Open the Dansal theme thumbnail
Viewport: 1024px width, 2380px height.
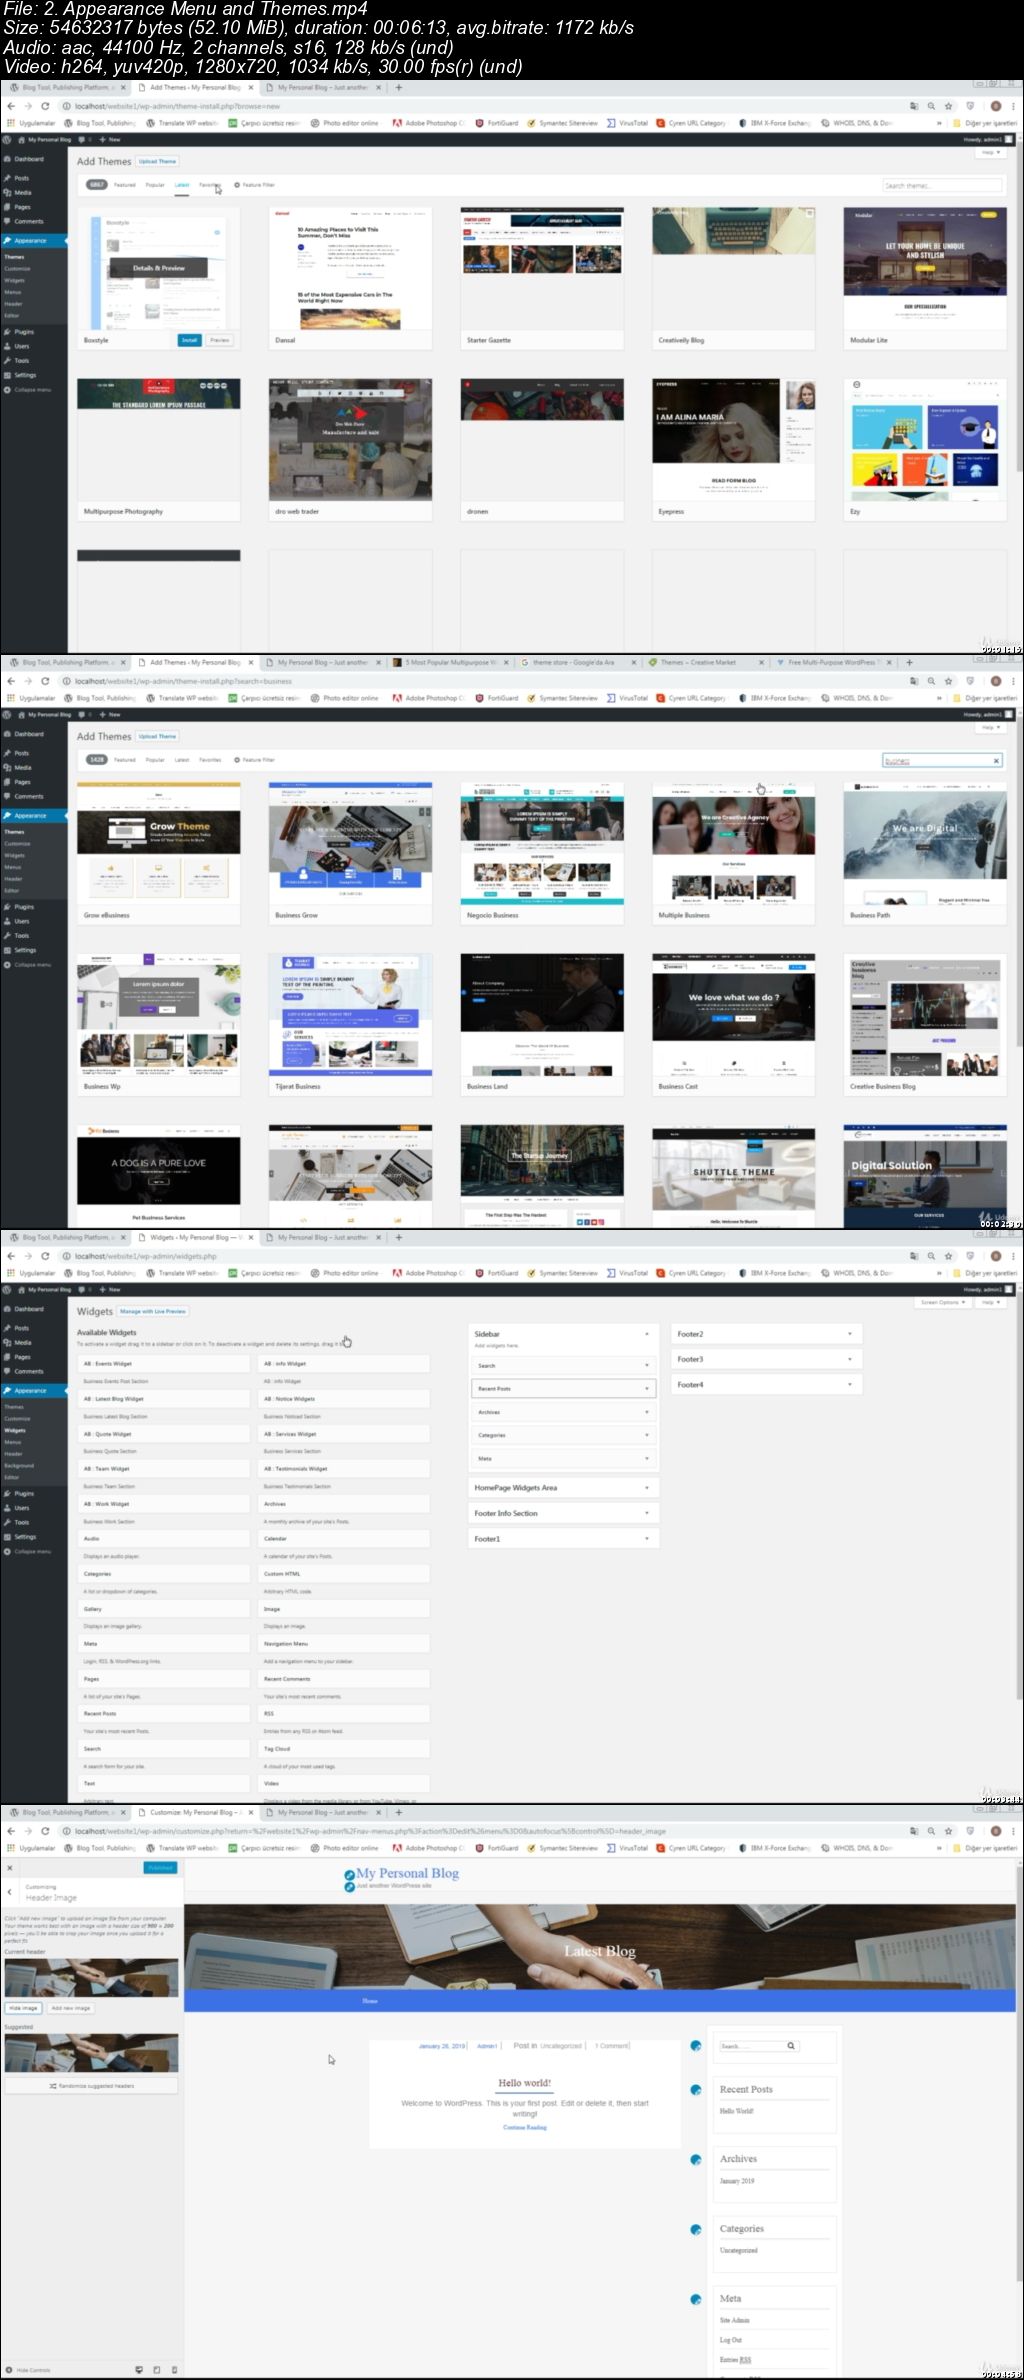350,269
